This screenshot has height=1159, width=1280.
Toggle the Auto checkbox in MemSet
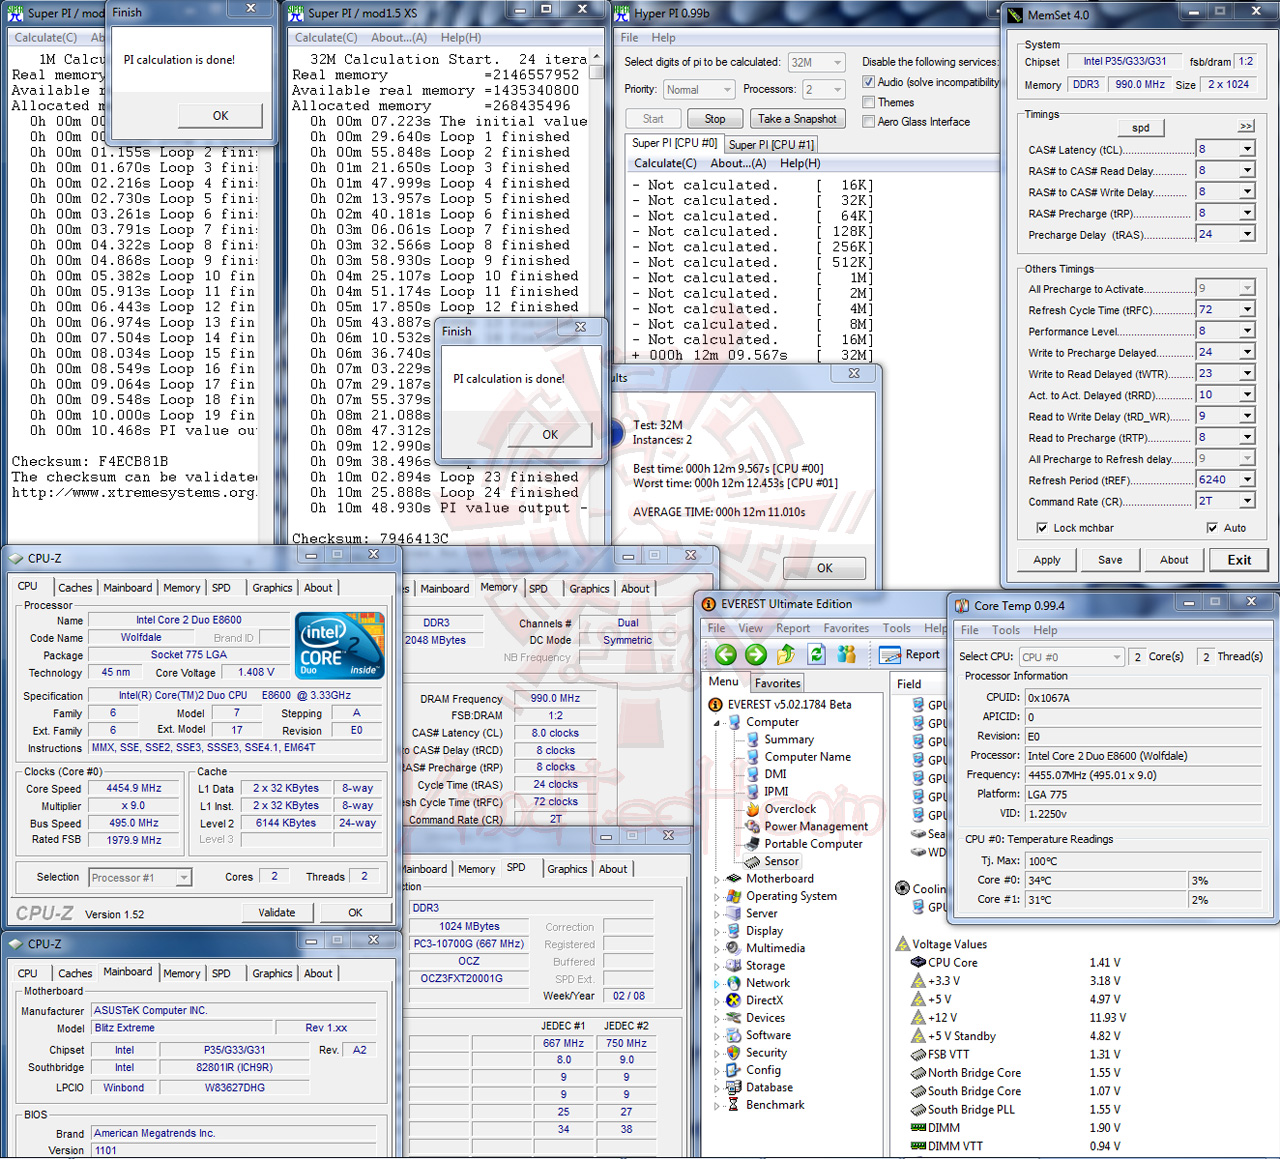tap(1212, 528)
